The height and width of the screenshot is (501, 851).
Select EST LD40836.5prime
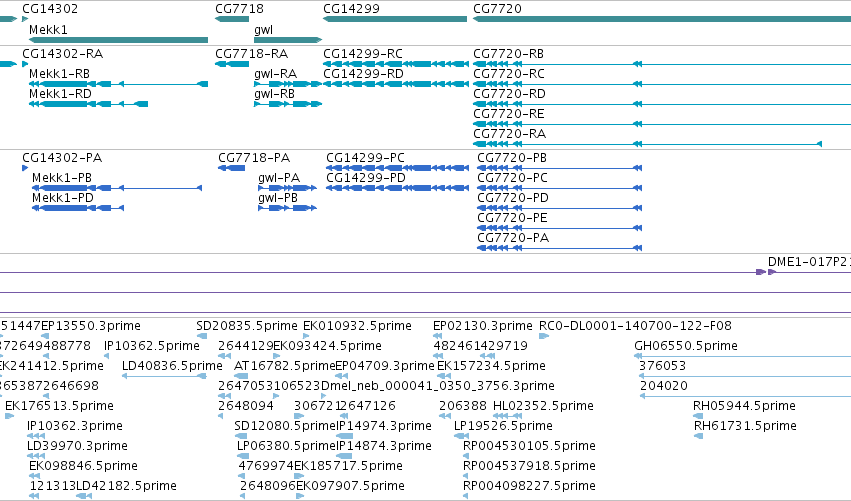(172, 366)
